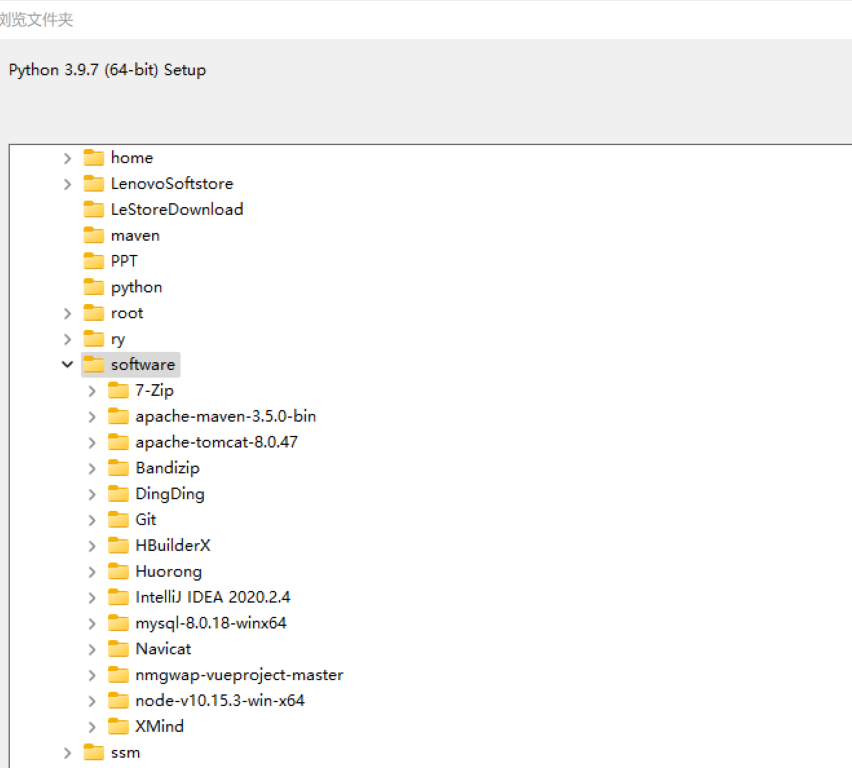Image resolution: width=852 pixels, height=768 pixels.
Task: Expand the apache-tomcat-8.0.47 arrow
Action: coord(92,443)
